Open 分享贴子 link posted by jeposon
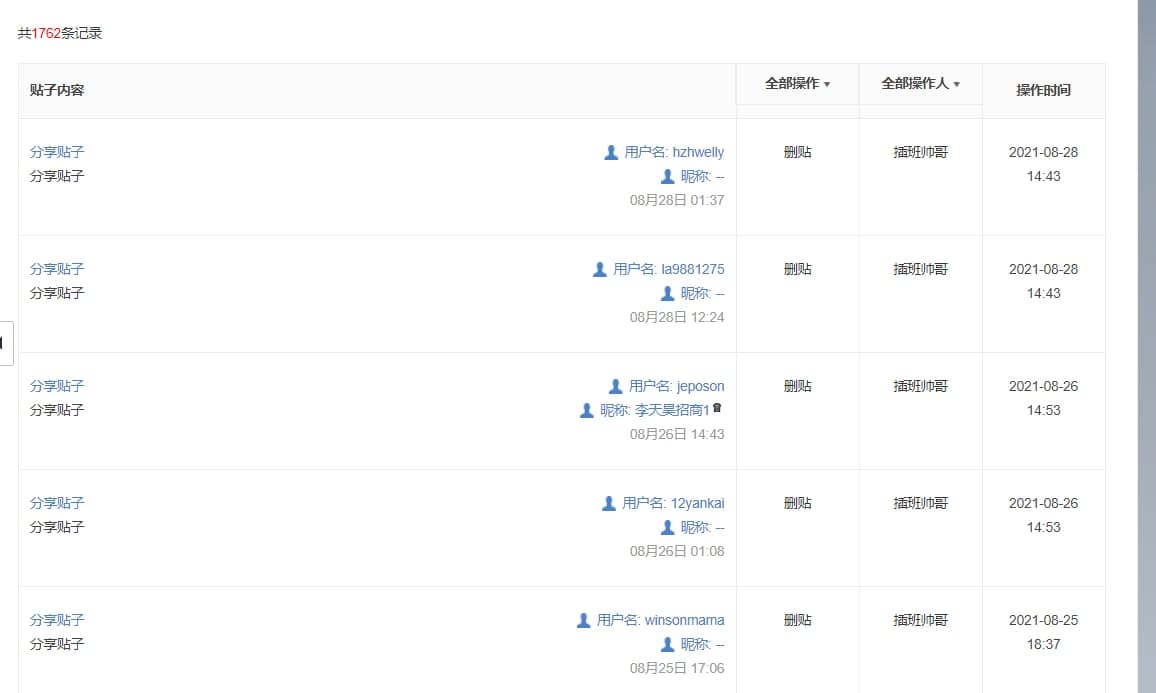This screenshot has height=693, width=1156. point(57,386)
